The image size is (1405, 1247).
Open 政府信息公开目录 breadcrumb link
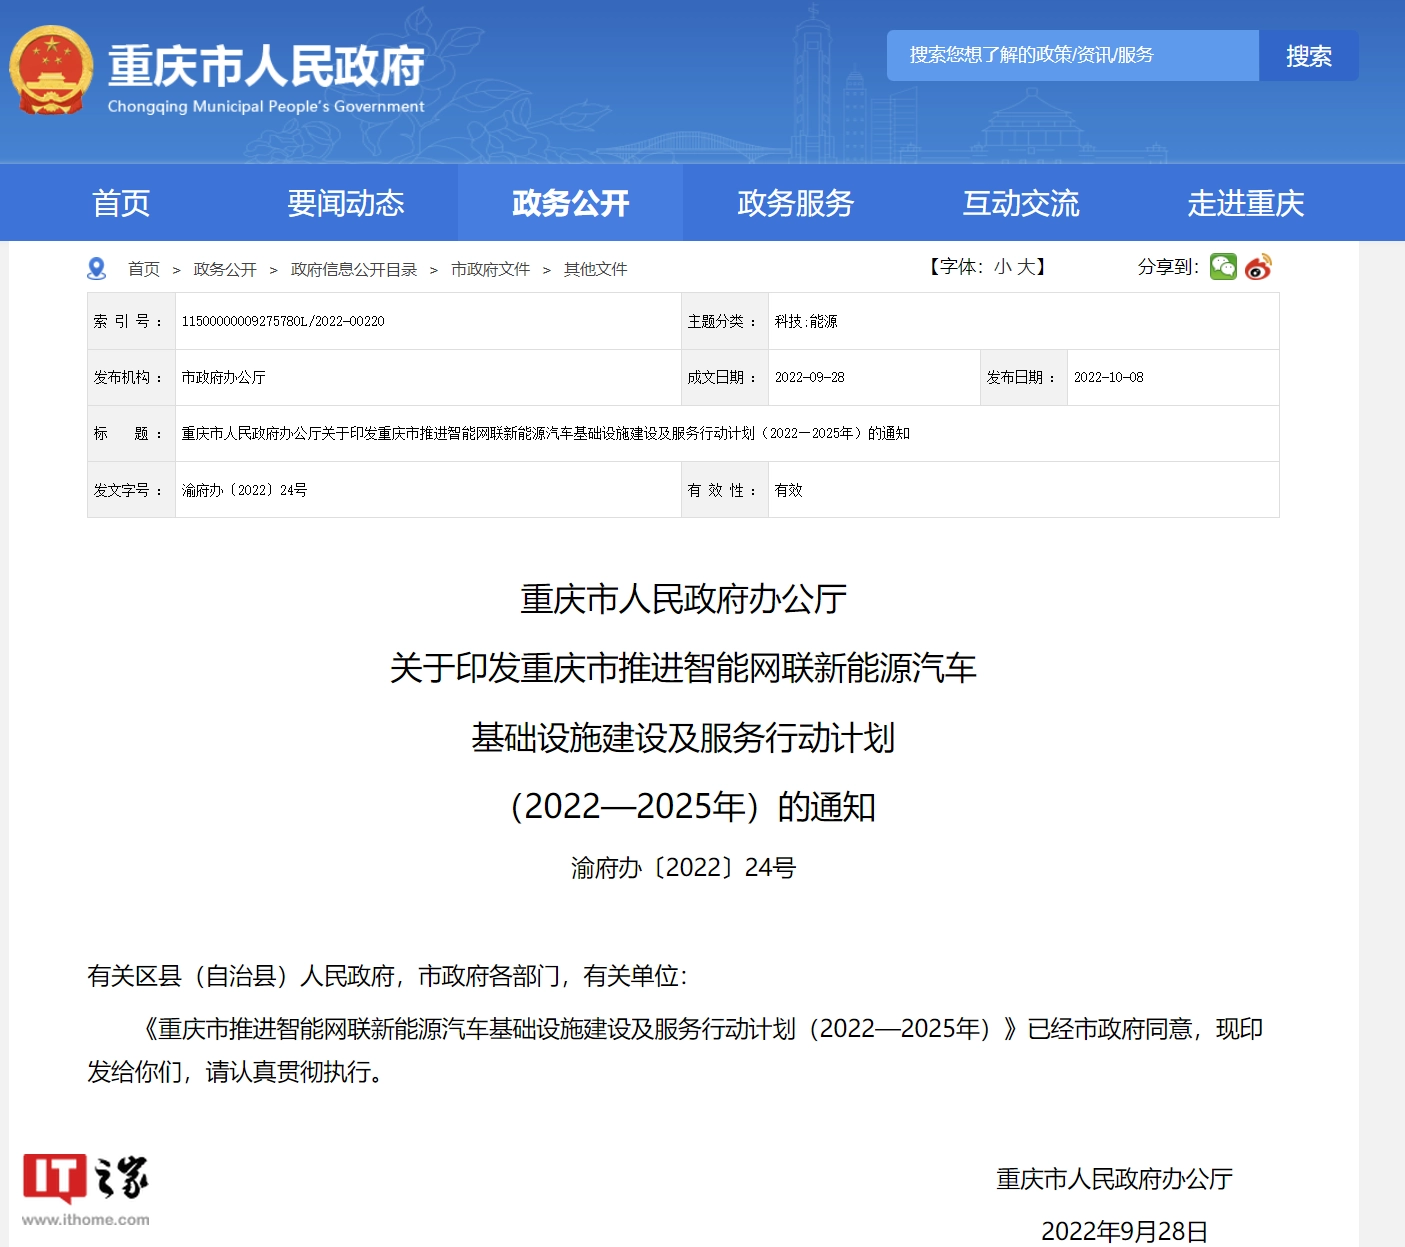(x=354, y=269)
